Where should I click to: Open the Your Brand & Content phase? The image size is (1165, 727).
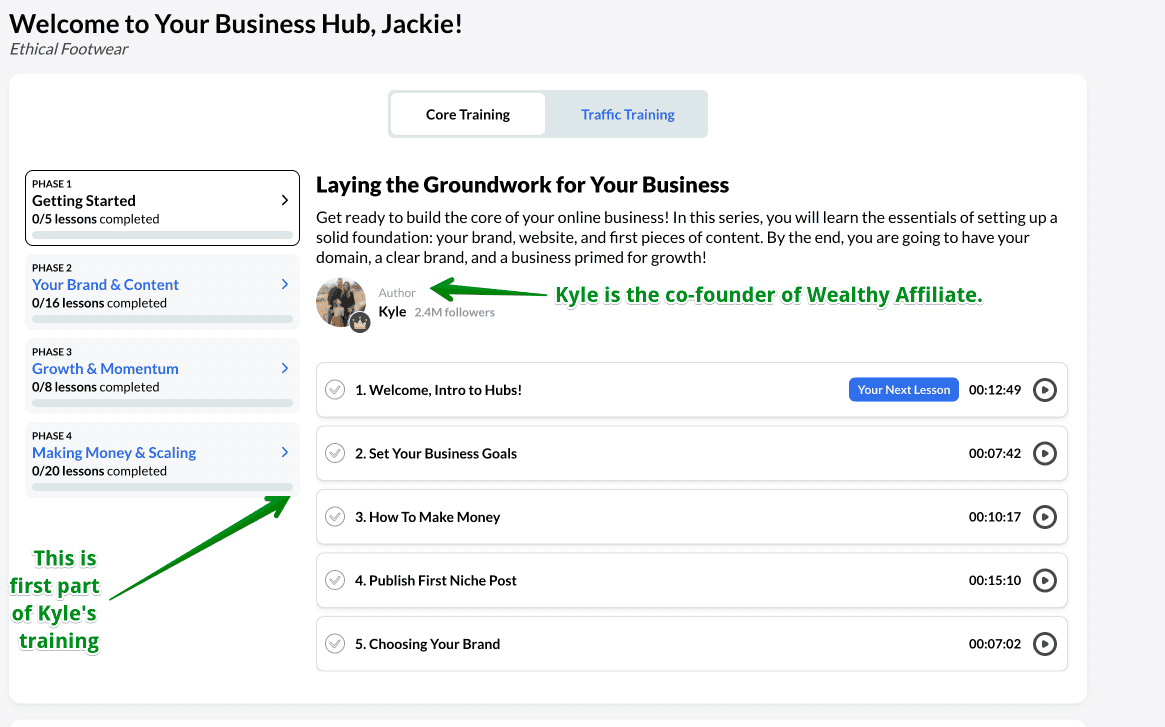tap(106, 285)
